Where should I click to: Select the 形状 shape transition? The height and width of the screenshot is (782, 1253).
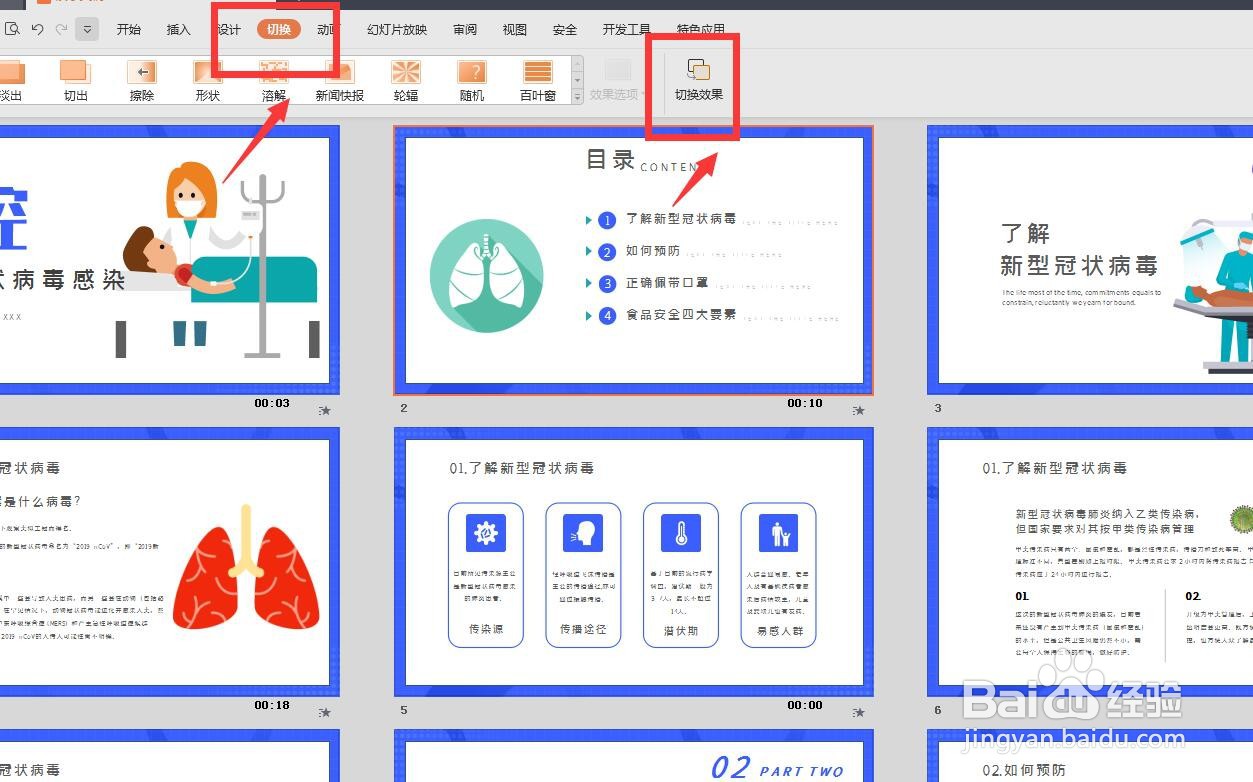pyautogui.click(x=208, y=80)
